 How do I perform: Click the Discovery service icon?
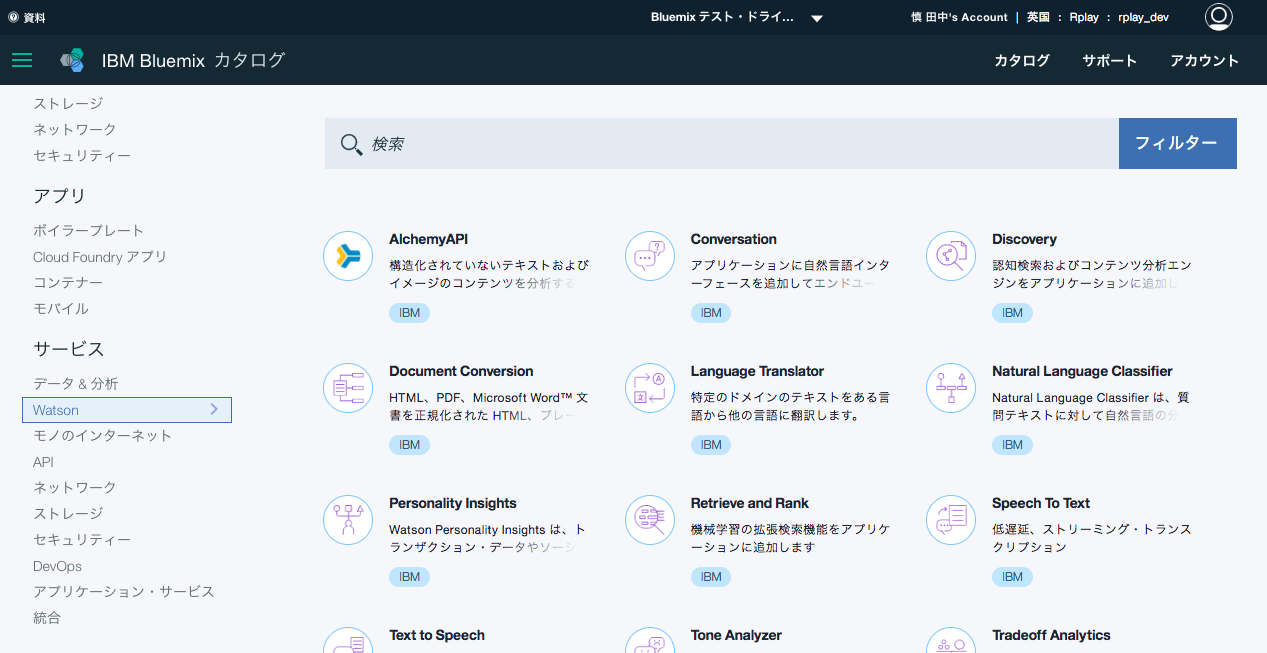(951, 256)
